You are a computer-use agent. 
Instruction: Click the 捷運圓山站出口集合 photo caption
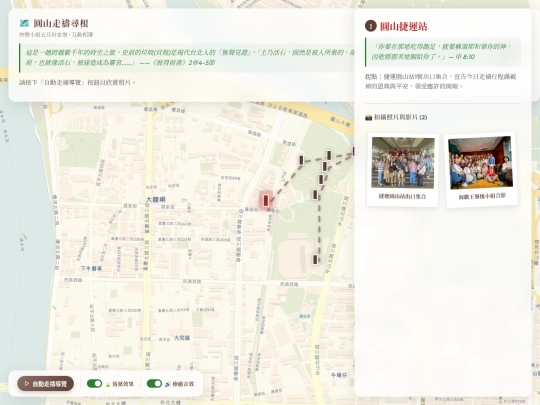[402, 196]
